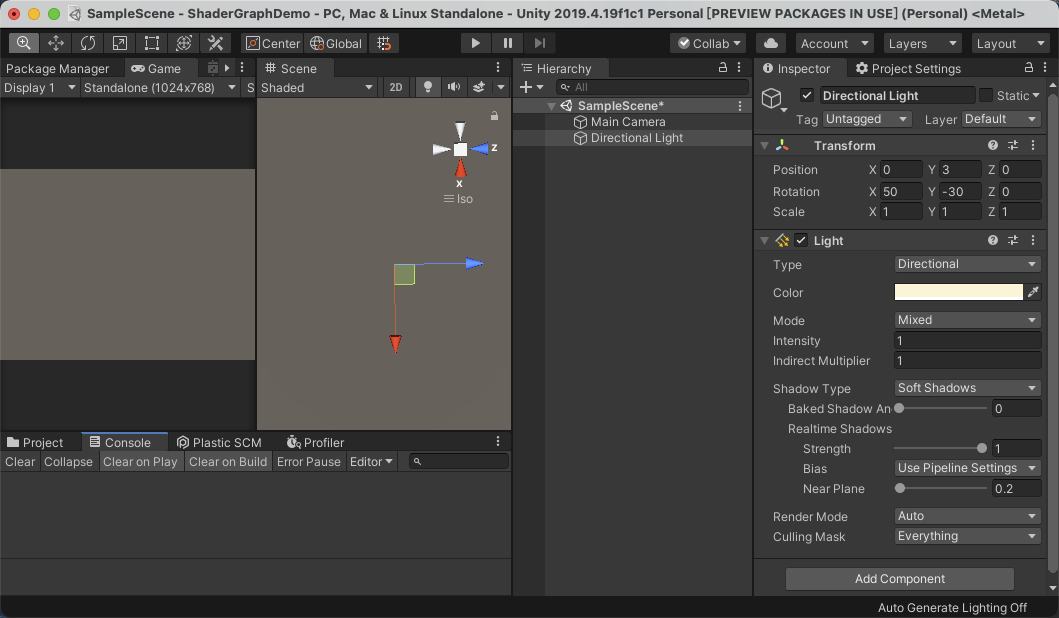Open the Tag Untagged dropdown
Image resolution: width=1059 pixels, height=618 pixels.
click(867, 119)
